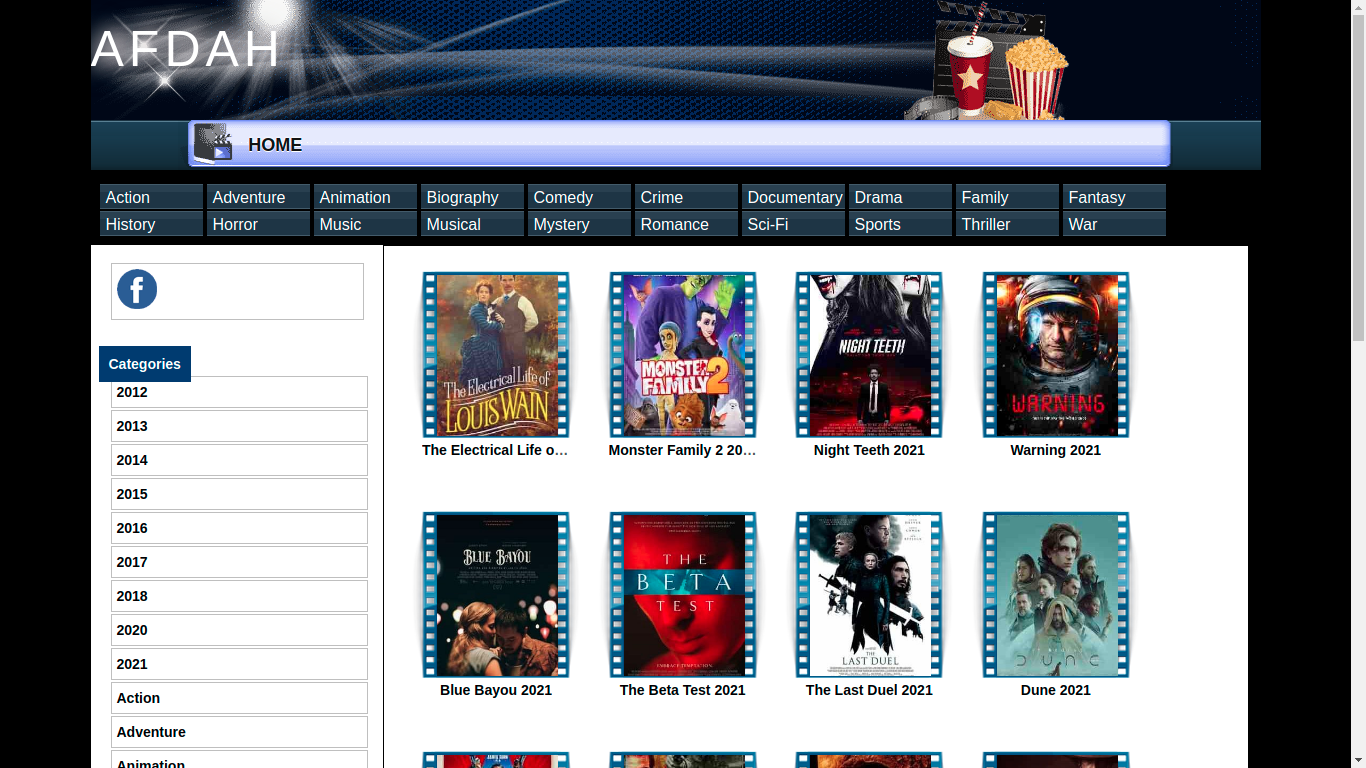This screenshot has width=1366, height=768.
Task: Select Biography in the genre menu
Action: tap(472, 197)
